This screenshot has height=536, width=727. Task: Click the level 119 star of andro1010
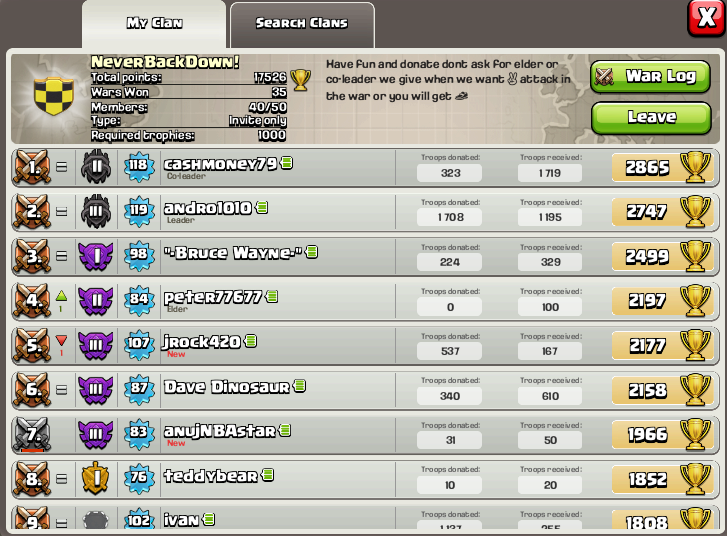tap(139, 211)
